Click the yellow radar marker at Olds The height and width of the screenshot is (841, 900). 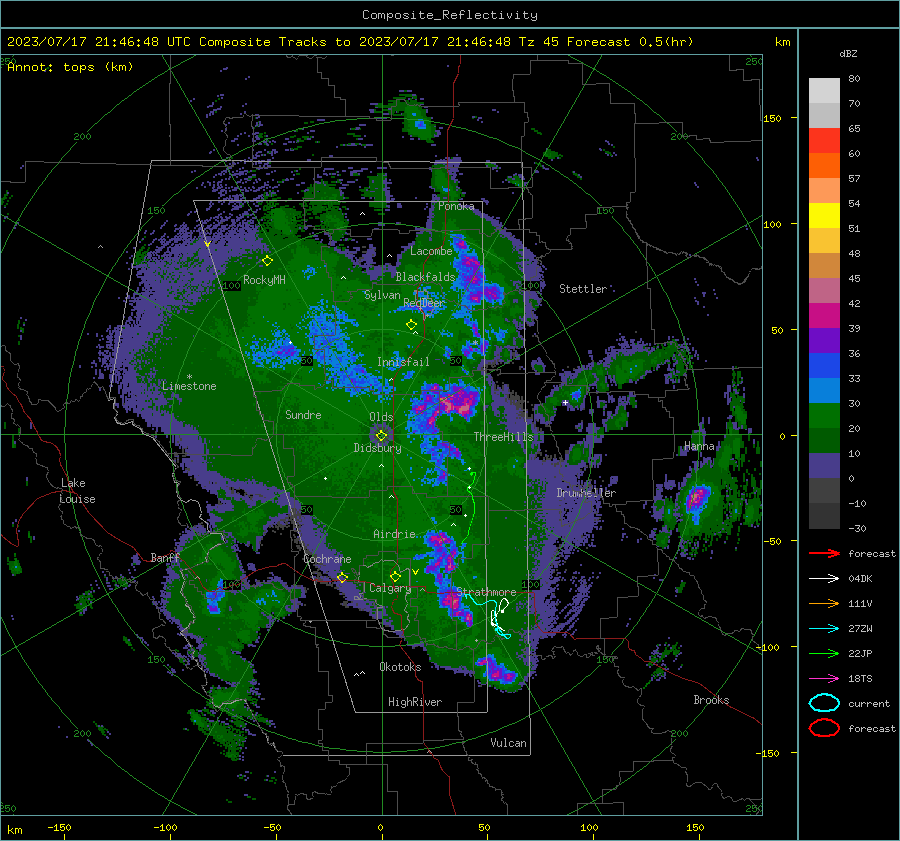381,436
